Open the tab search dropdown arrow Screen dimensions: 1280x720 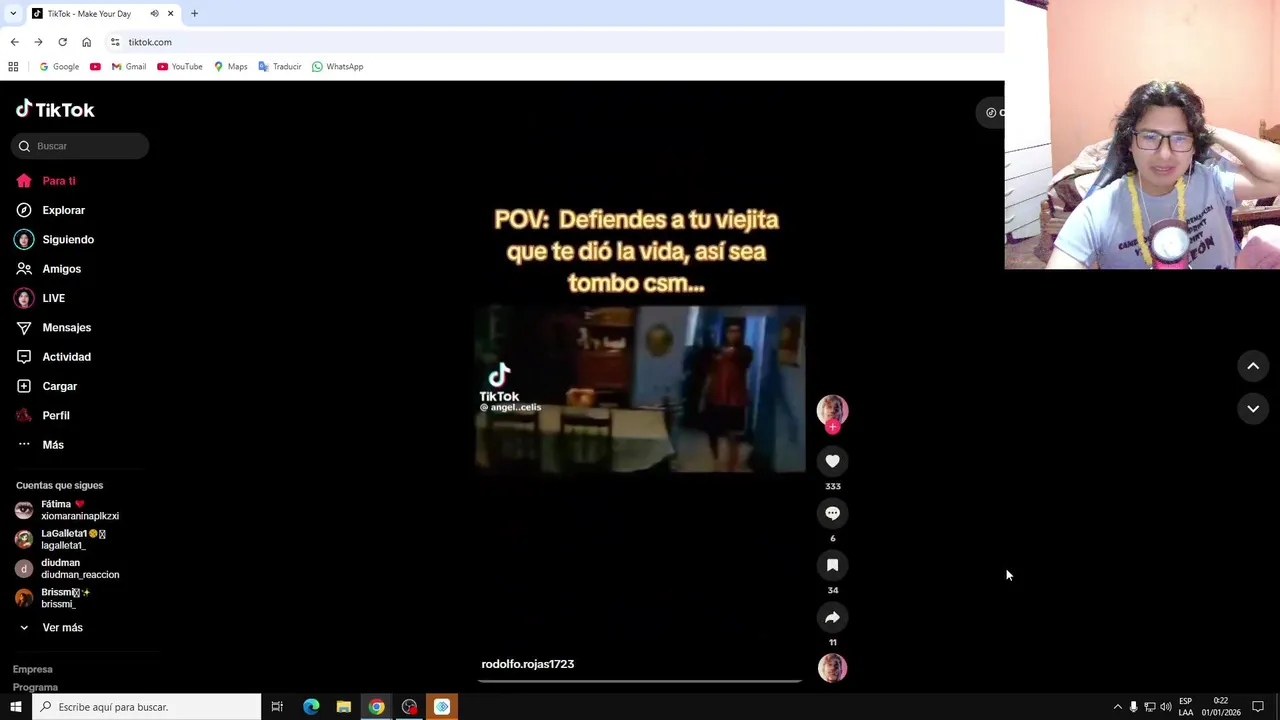pyautogui.click(x=12, y=14)
